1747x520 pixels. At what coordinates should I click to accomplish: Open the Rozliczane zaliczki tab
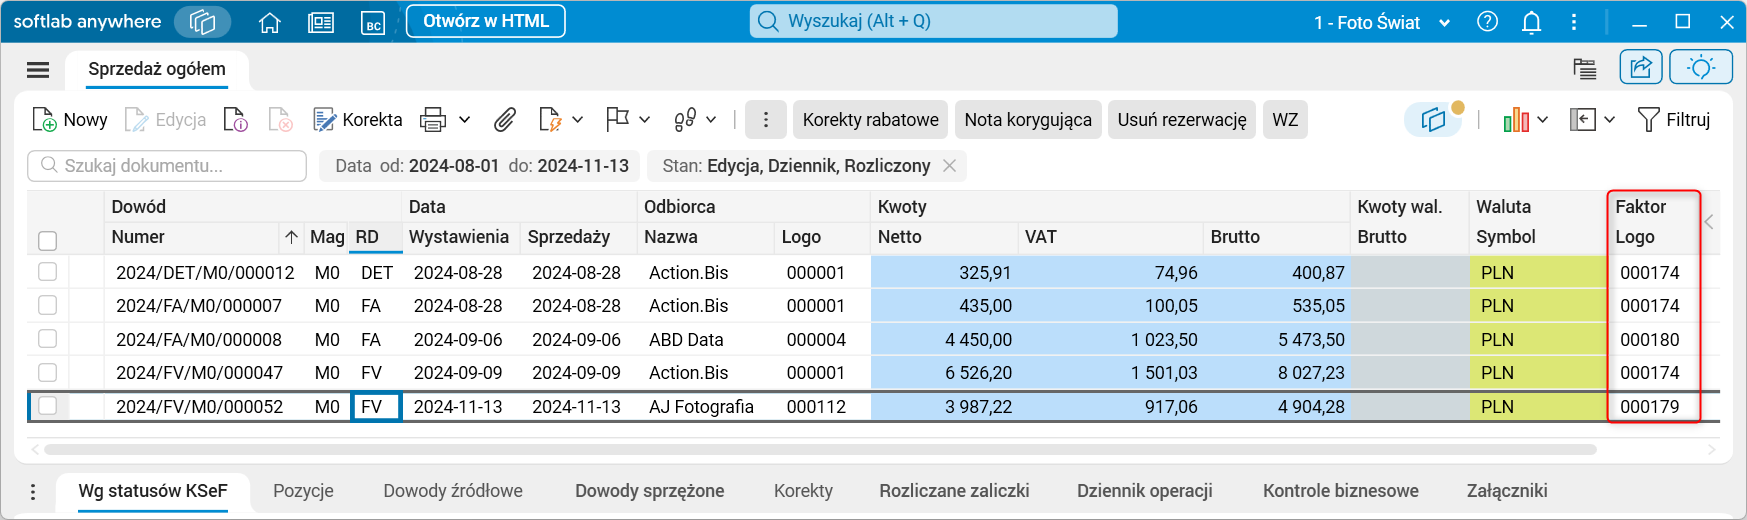(955, 491)
